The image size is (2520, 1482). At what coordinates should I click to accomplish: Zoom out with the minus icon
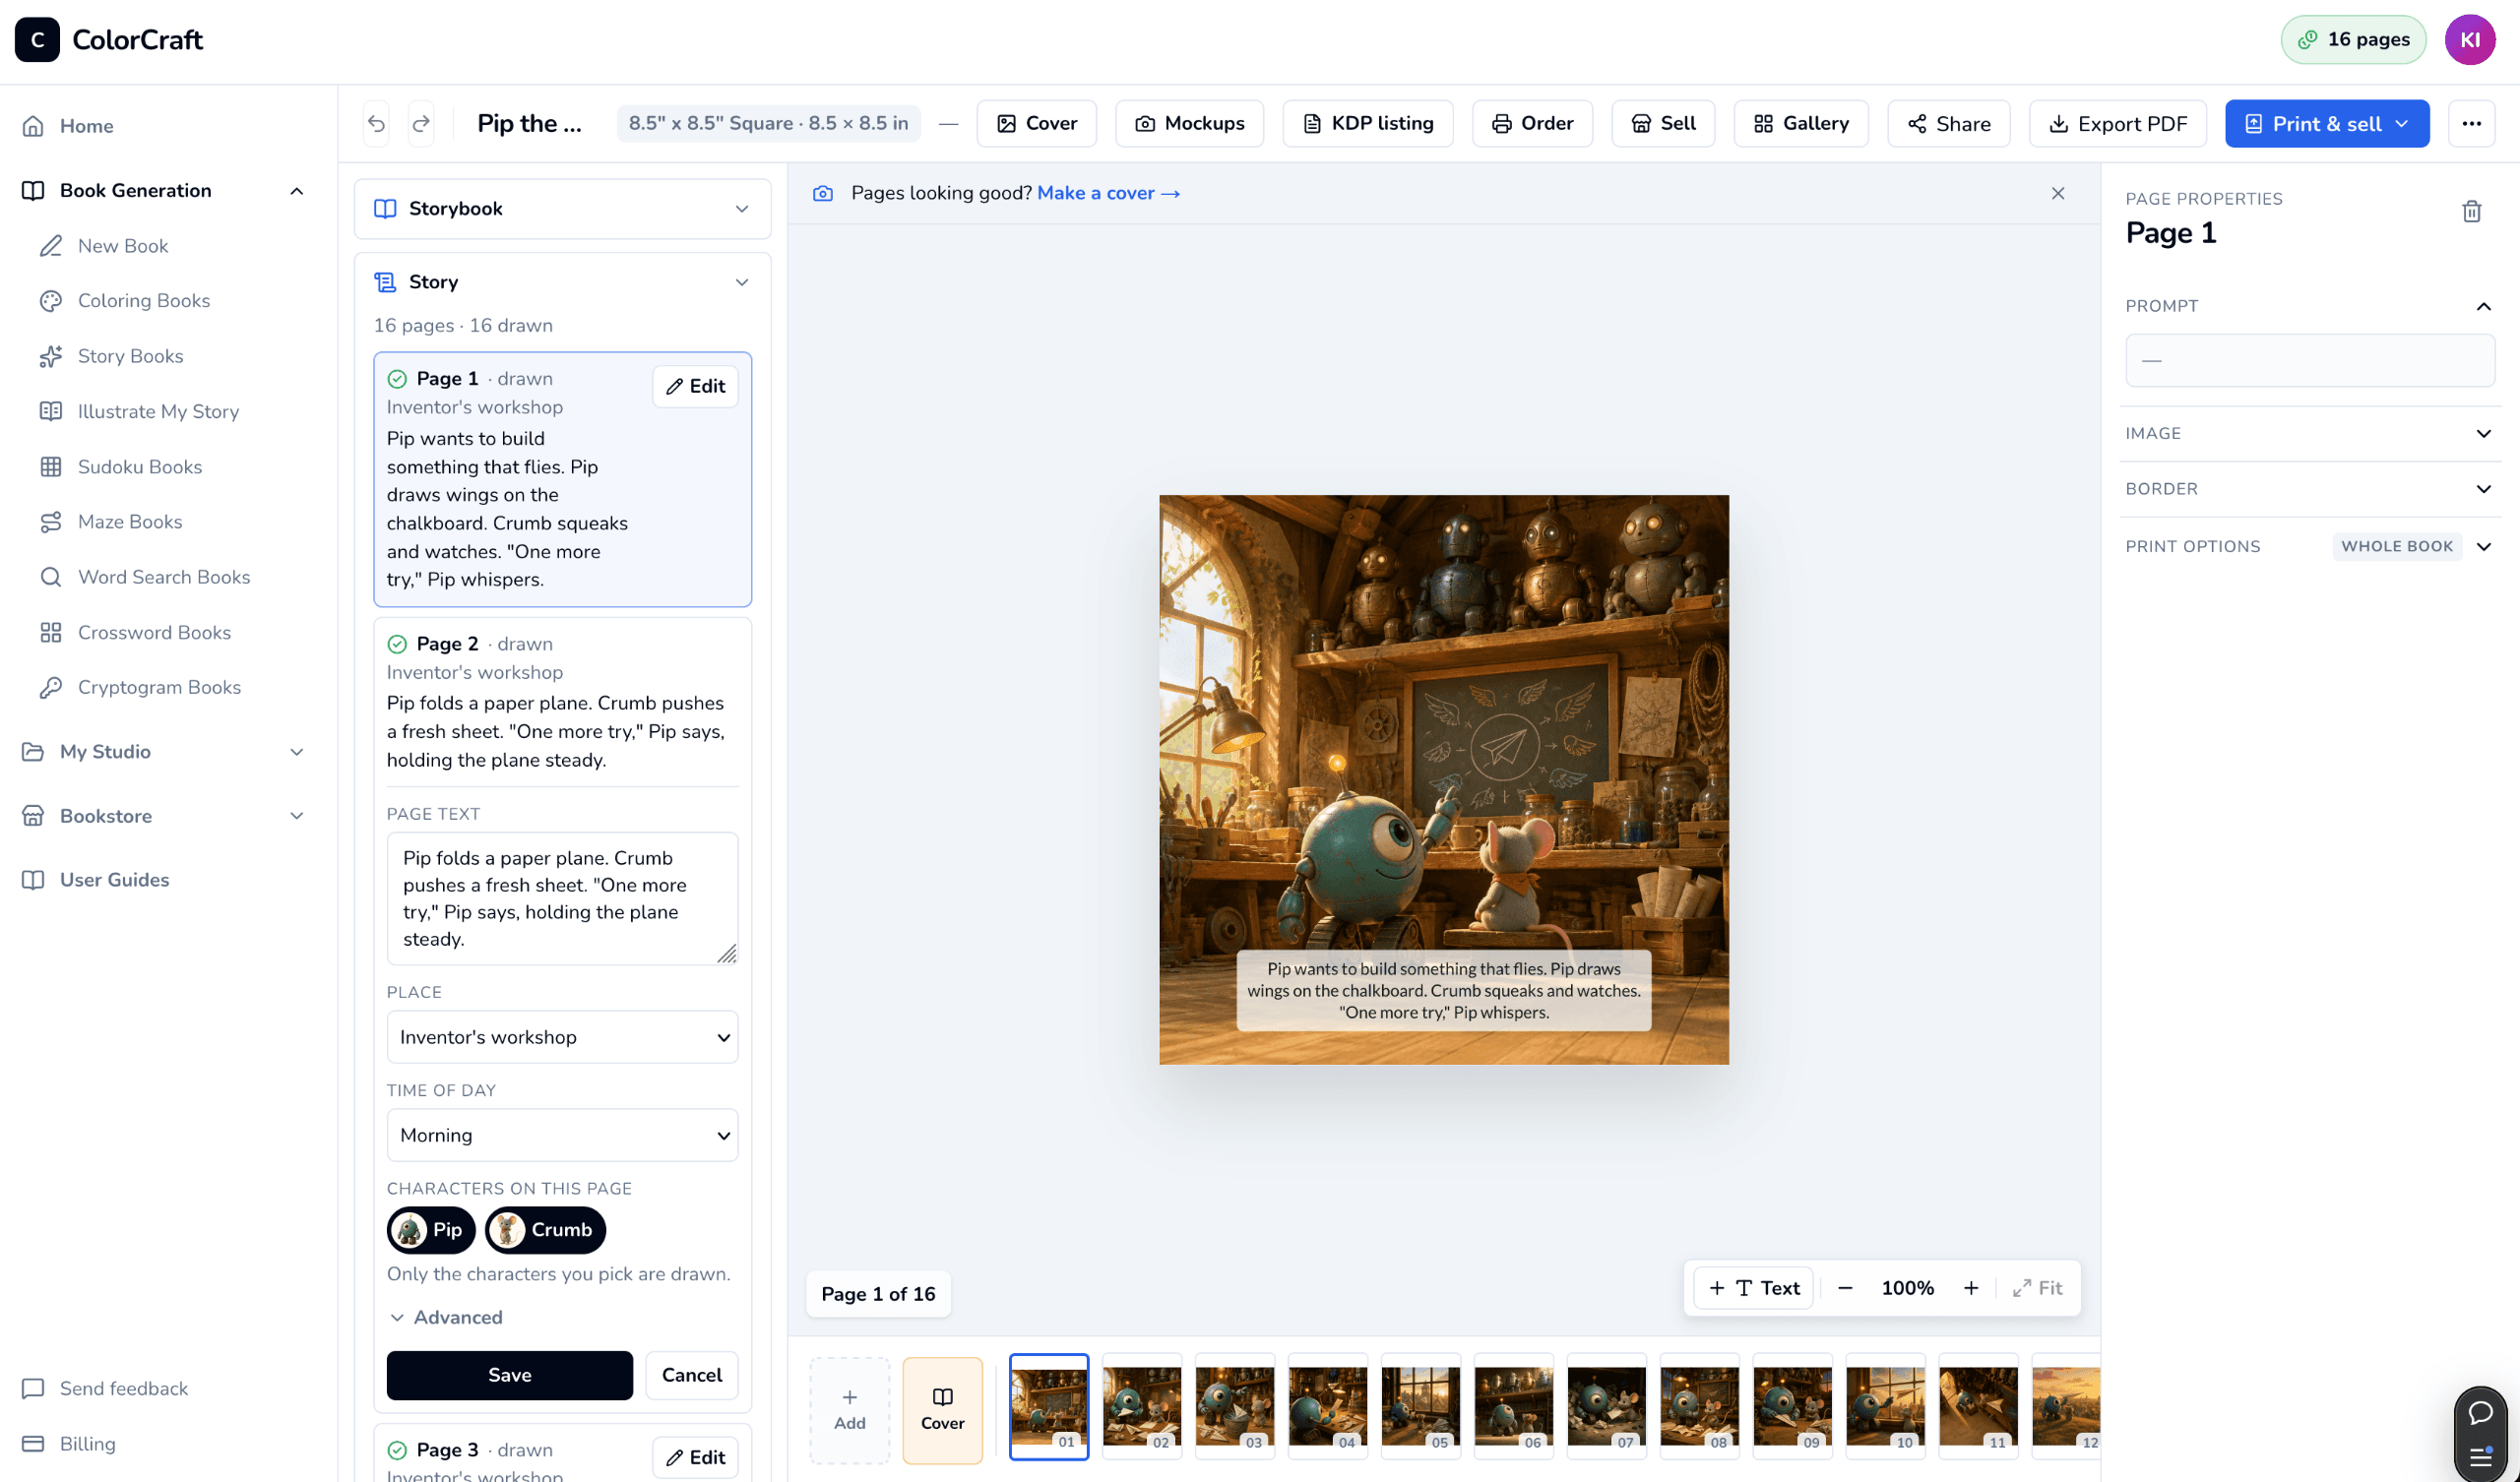[x=1845, y=1288]
